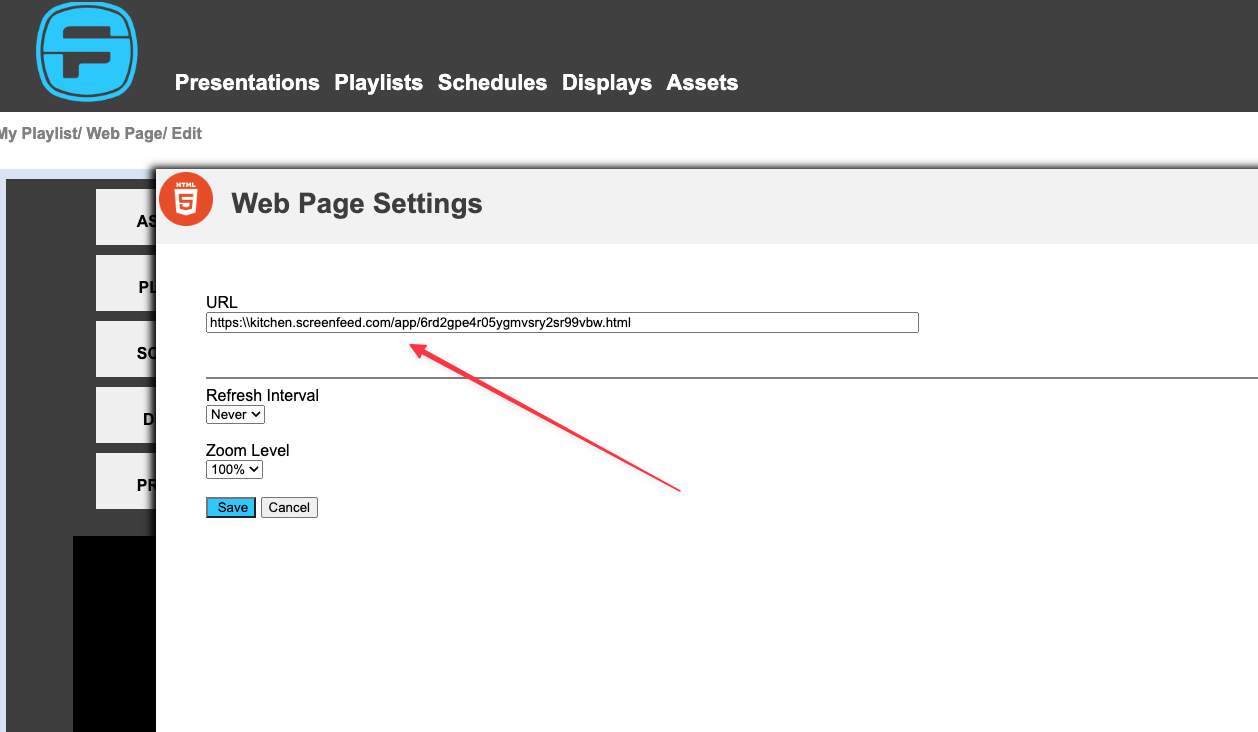This screenshot has height=732, width=1258.
Task: Click the app logo in the top navigation bar
Action: (86, 52)
